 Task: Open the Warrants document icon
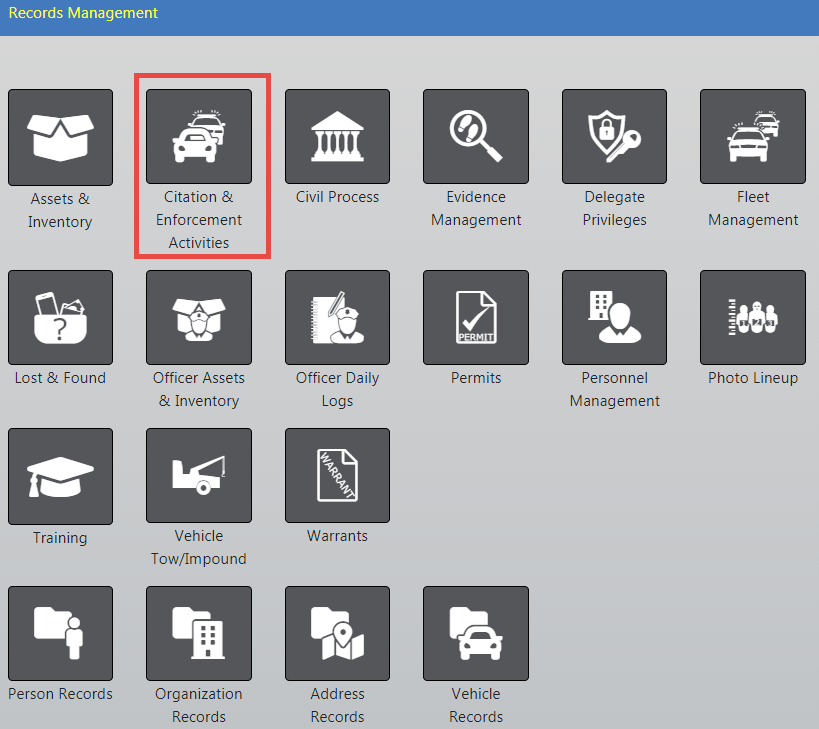[x=337, y=476]
